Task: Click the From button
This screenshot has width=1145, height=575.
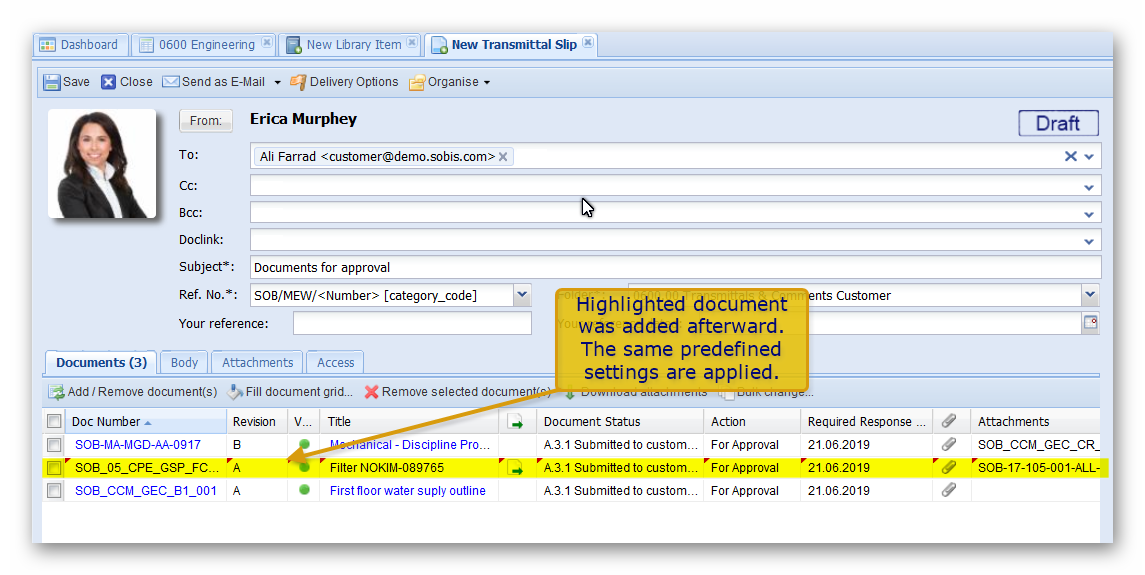Action: (x=206, y=121)
